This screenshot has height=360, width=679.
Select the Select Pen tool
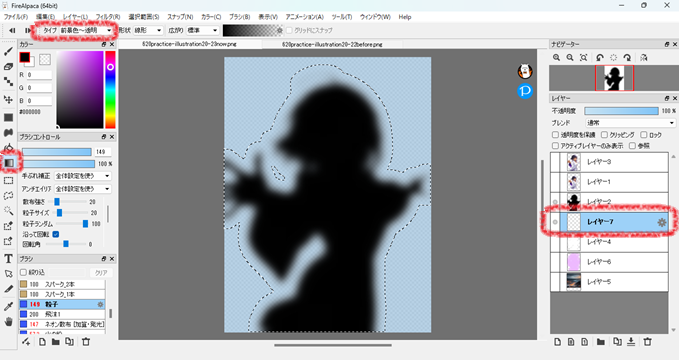click(x=8, y=226)
